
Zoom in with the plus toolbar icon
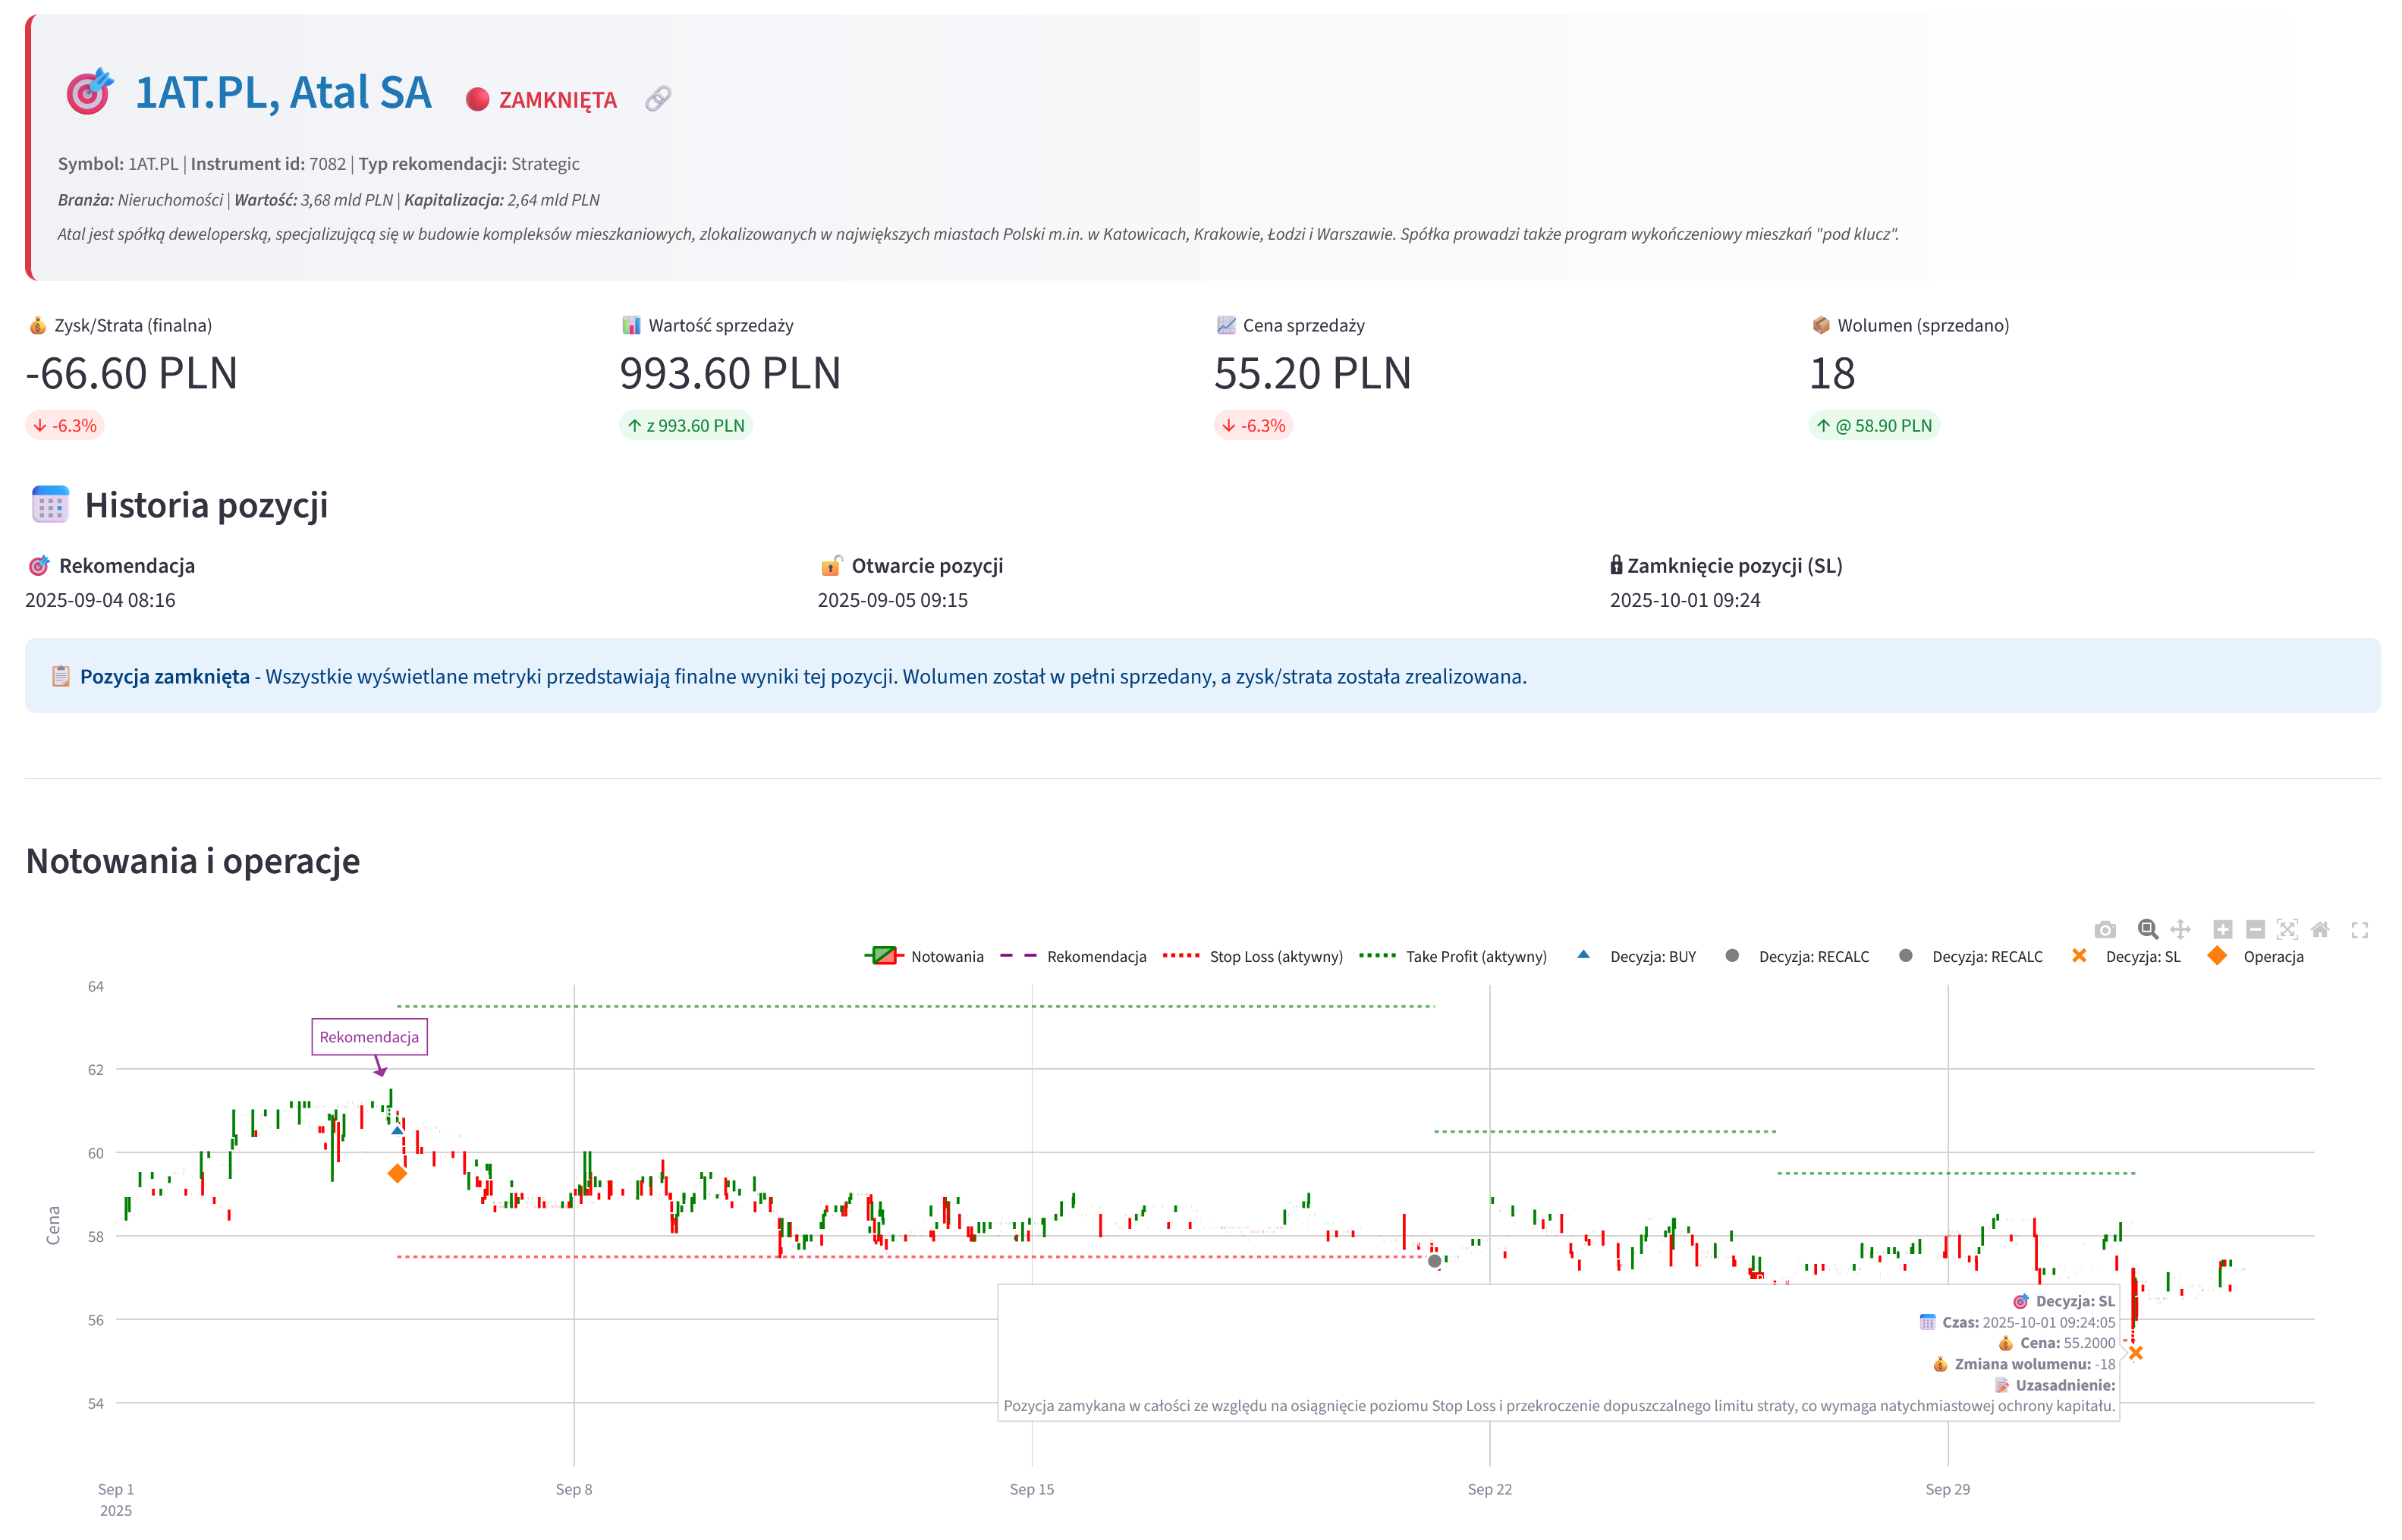pyautogui.click(x=2224, y=929)
